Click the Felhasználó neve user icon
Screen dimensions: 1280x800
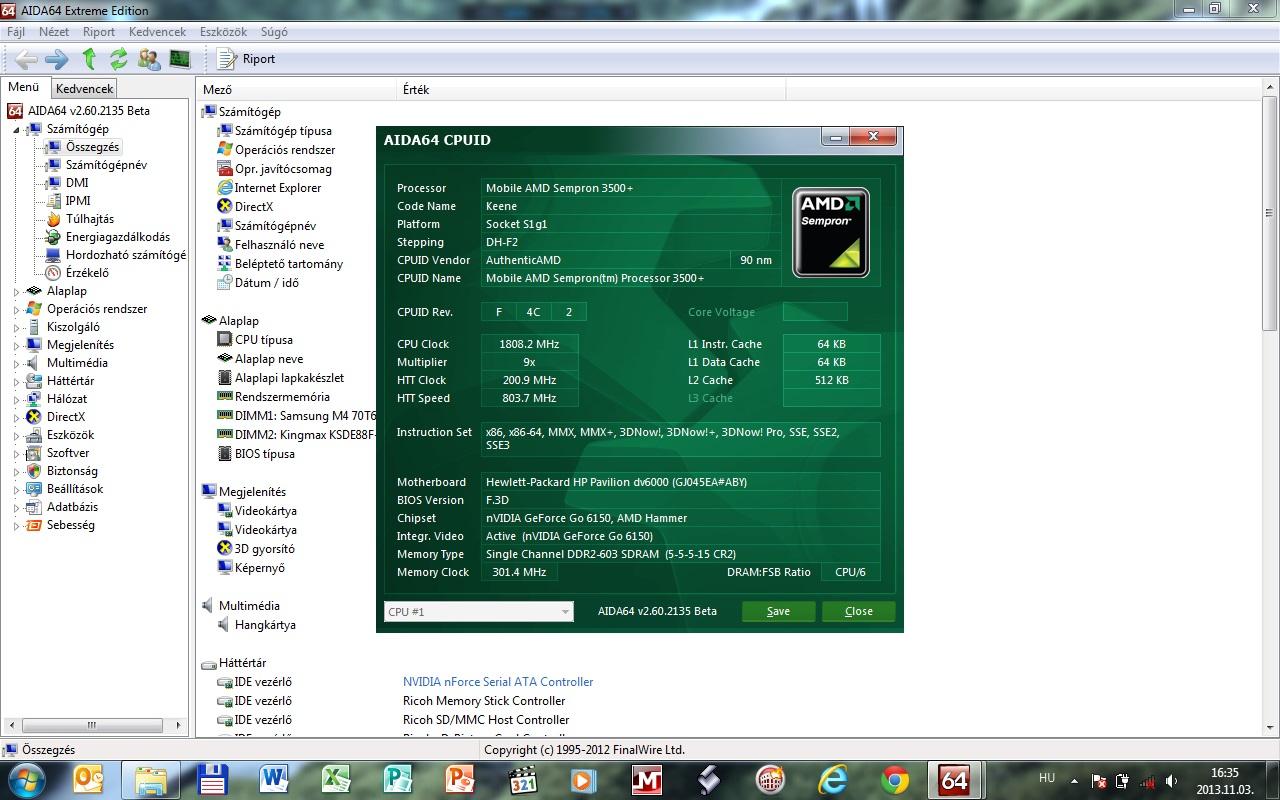point(225,245)
